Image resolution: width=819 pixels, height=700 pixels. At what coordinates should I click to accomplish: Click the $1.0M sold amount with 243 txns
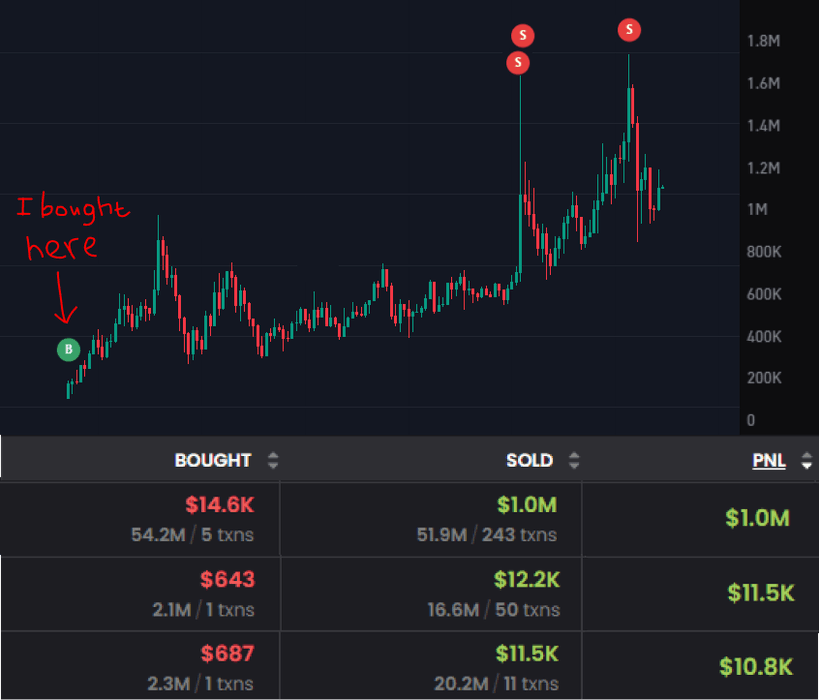pyautogui.click(x=525, y=506)
